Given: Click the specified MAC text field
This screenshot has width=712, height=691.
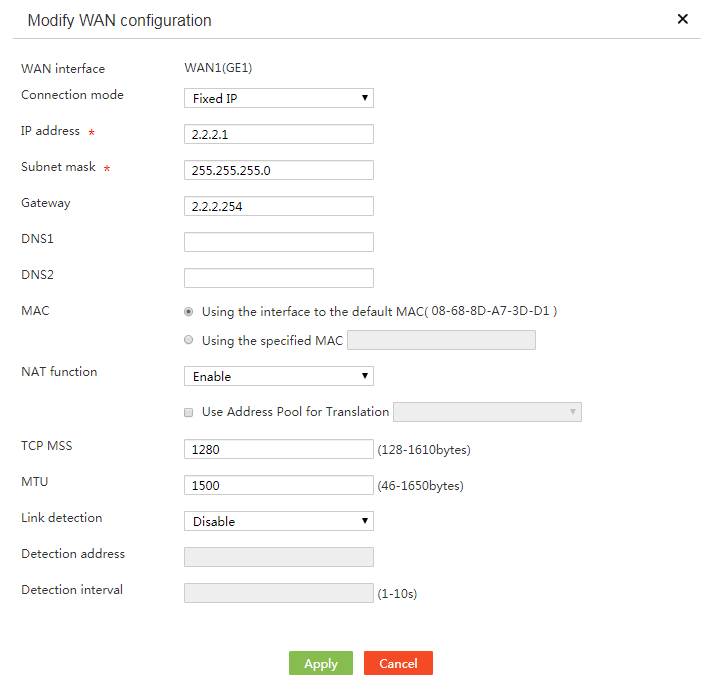Looking at the screenshot, I should click(441, 340).
